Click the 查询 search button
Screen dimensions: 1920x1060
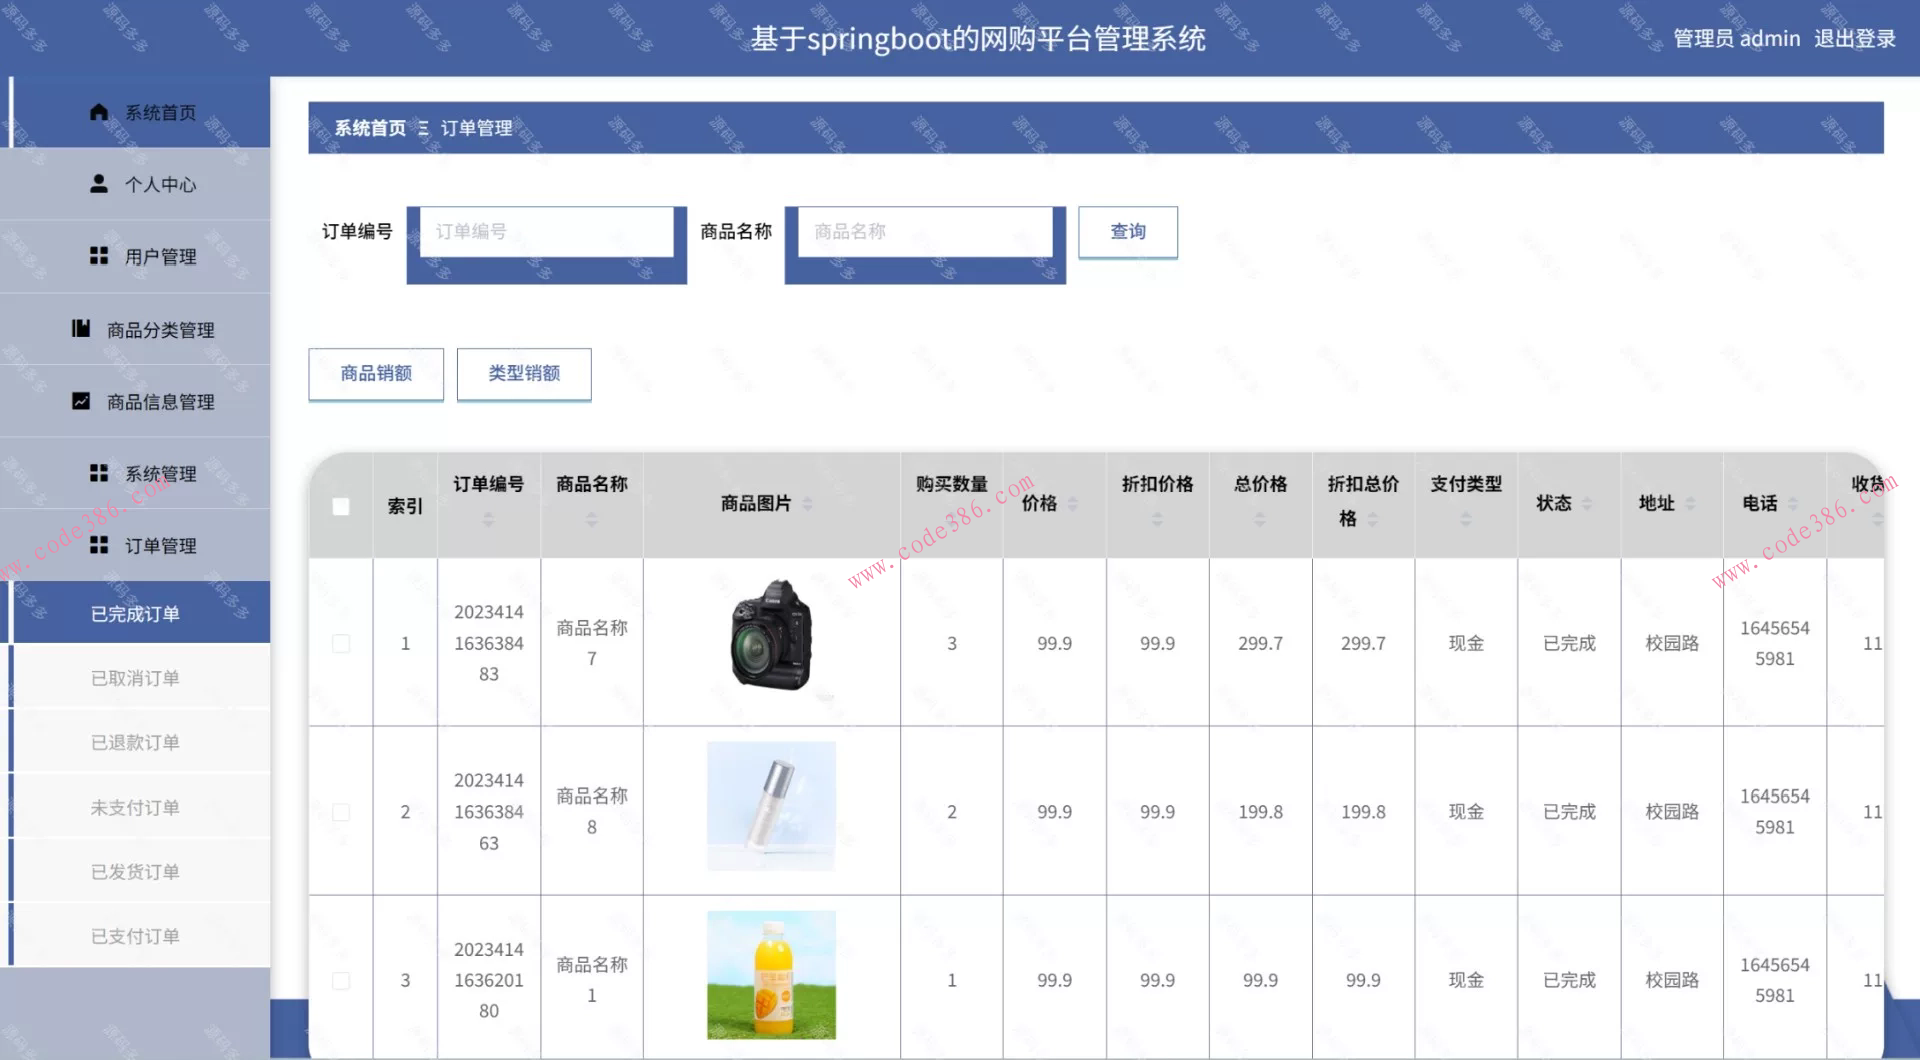point(1127,231)
